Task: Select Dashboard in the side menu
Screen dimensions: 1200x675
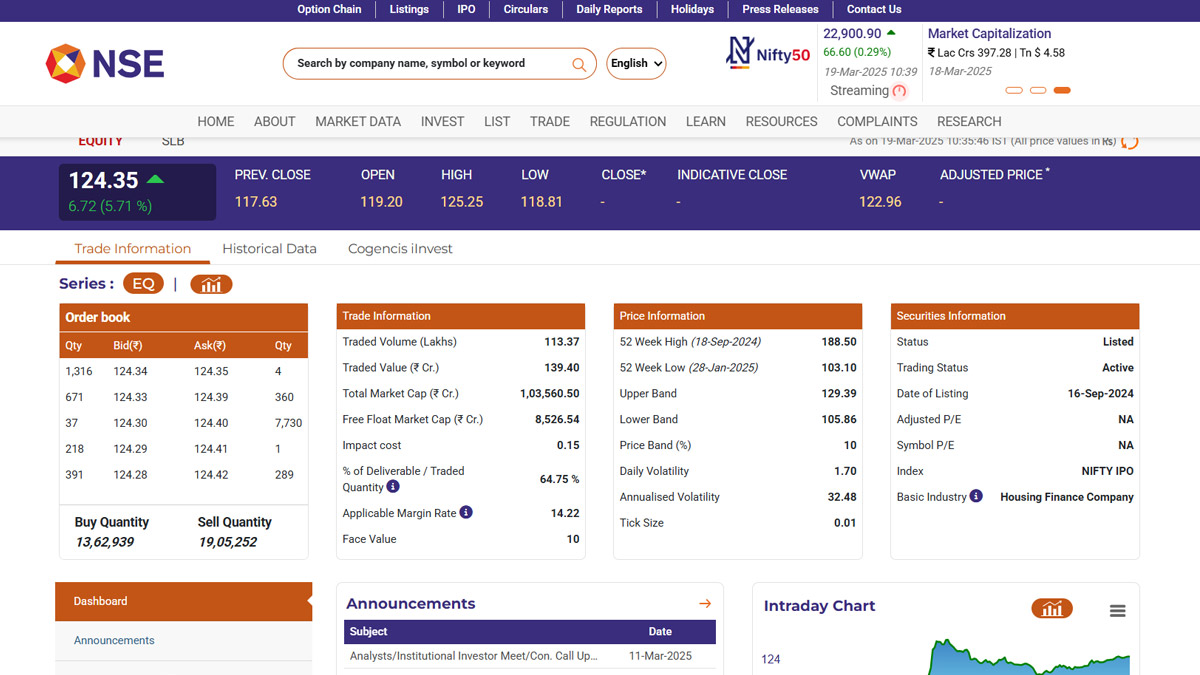Action: click(x=183, y=601)
